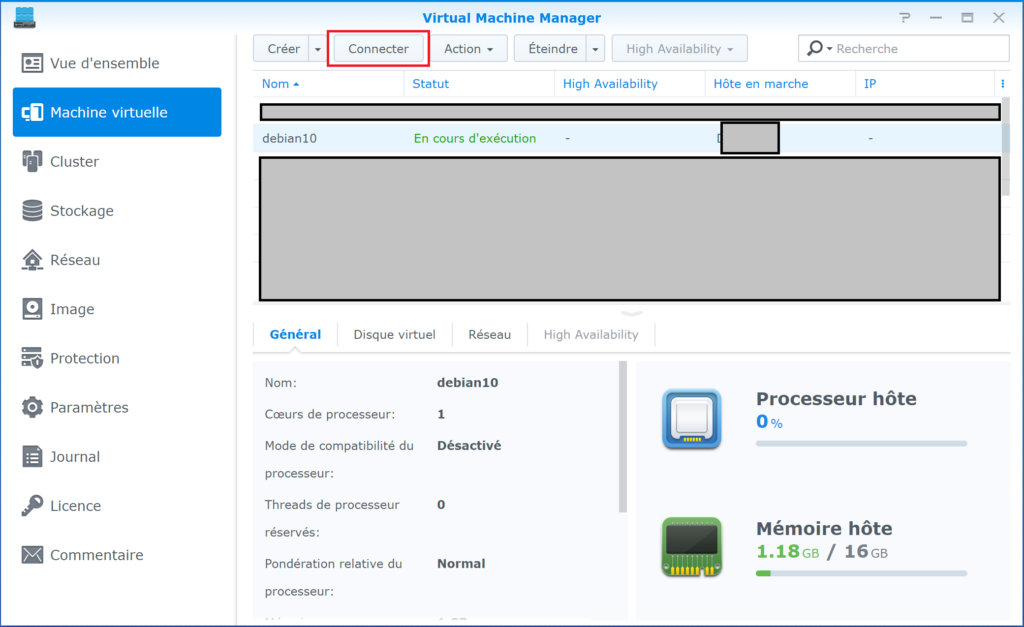Open the Cluster section icon

coord(33,162)
